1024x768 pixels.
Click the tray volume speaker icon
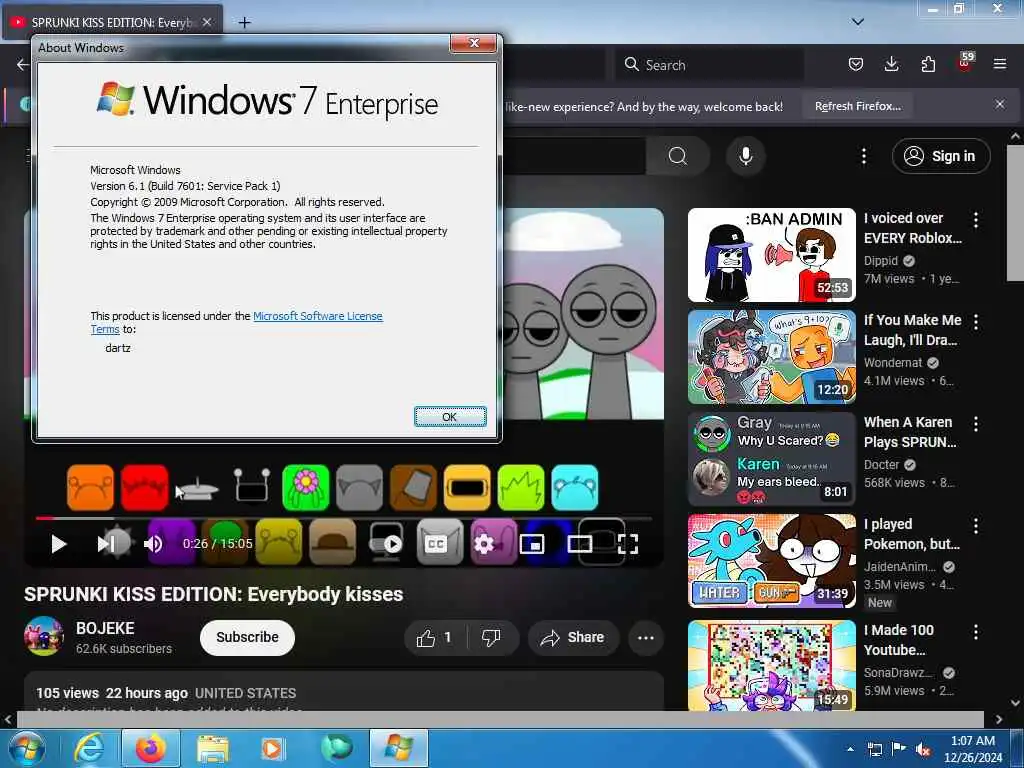pos(923,750)
